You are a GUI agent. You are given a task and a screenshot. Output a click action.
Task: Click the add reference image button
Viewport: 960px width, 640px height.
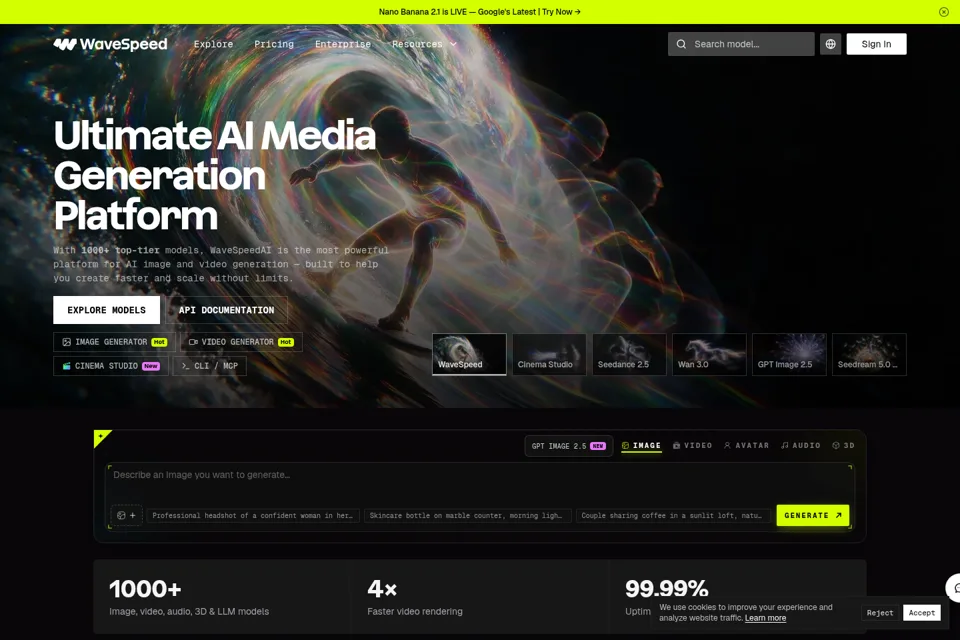click(126, 516)
